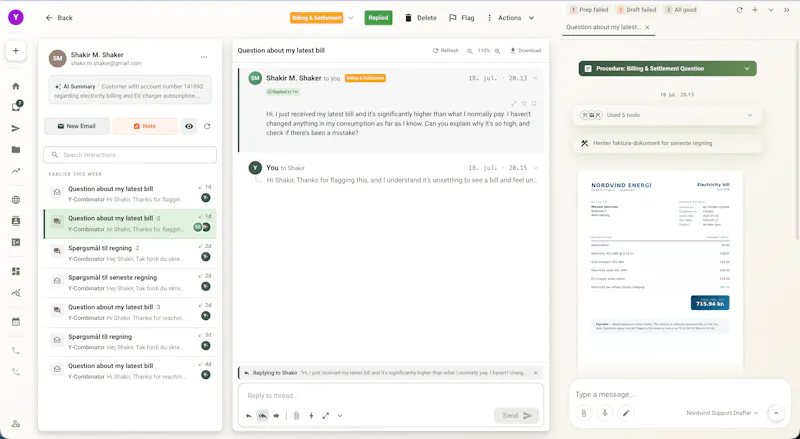
Task: Attach a file to the thread reply
Action: coord(296,416)
